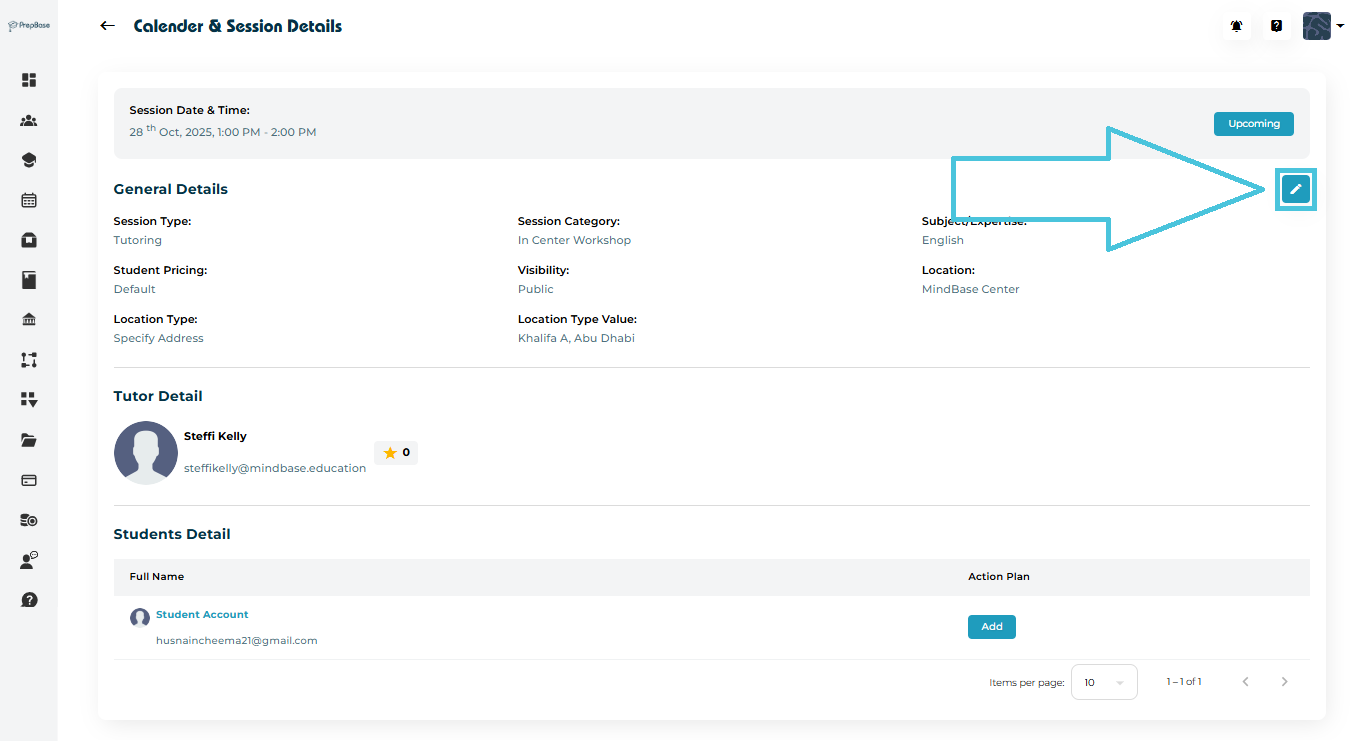Open the Student Account link
The height and width of the screenshot is (741, 1366).
pyautogui.click(x=202, y=615)
